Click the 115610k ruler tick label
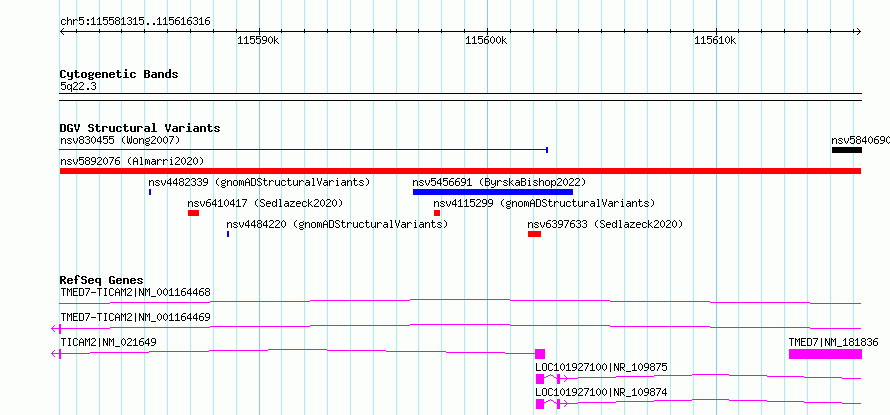 click(715, 40)
